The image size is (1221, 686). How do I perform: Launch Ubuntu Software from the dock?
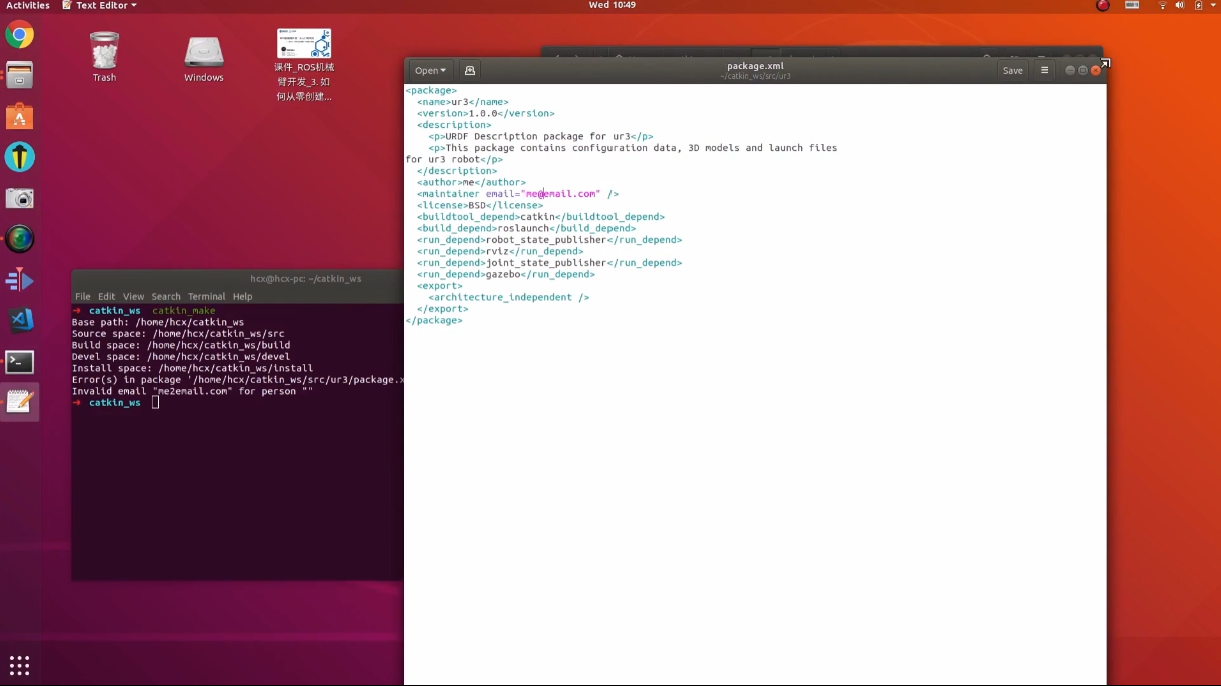point(19,117)
